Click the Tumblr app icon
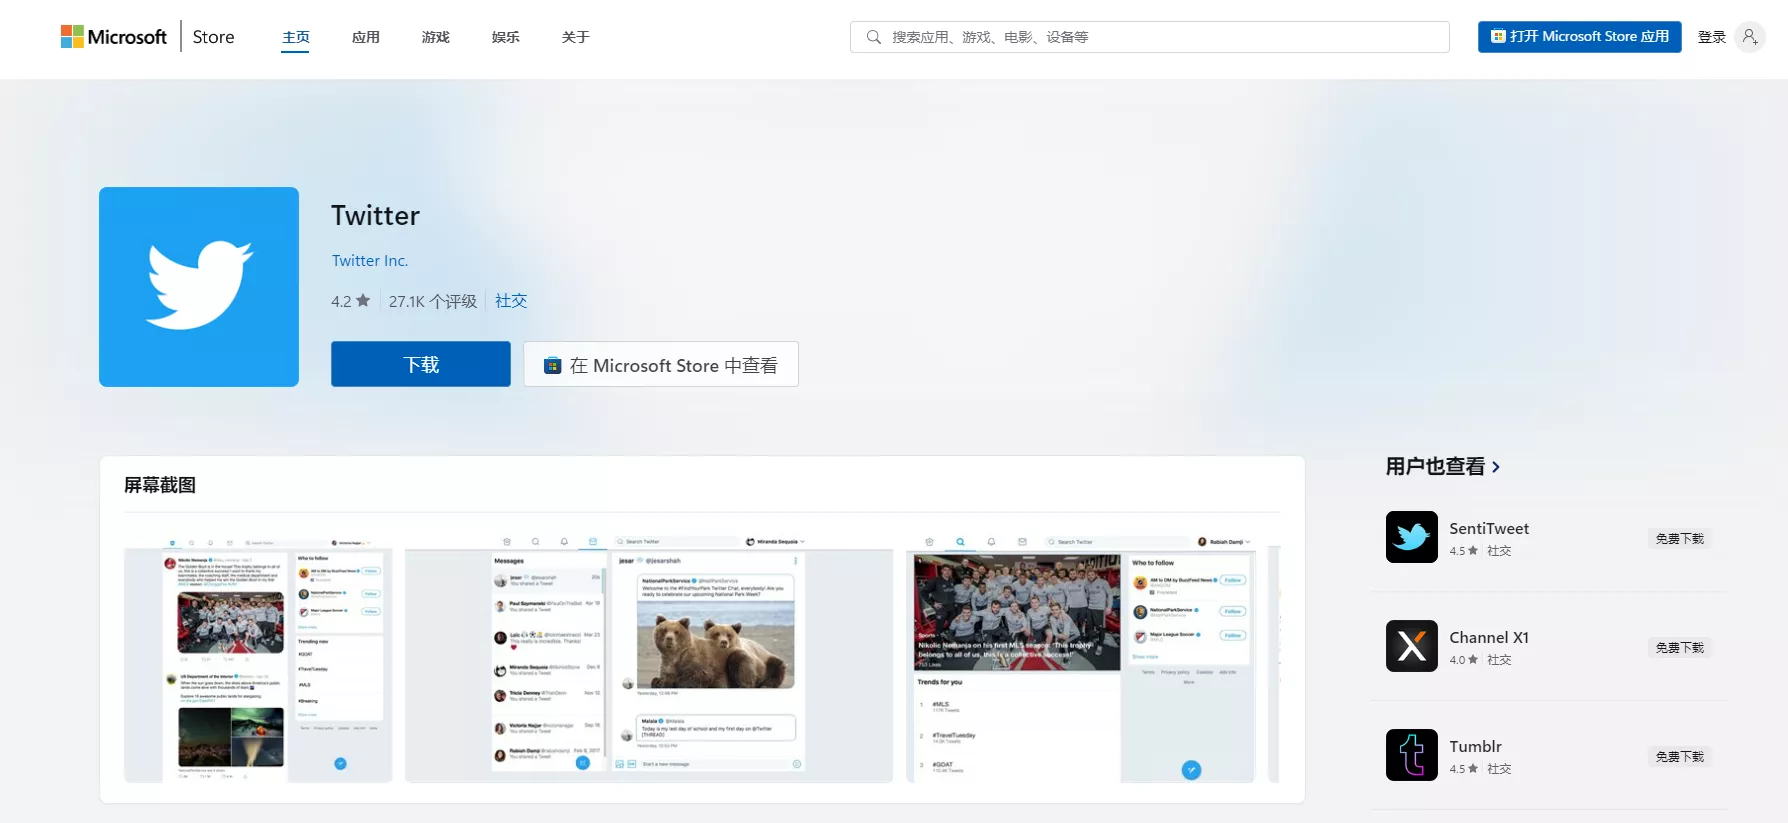 (1412, 755)
